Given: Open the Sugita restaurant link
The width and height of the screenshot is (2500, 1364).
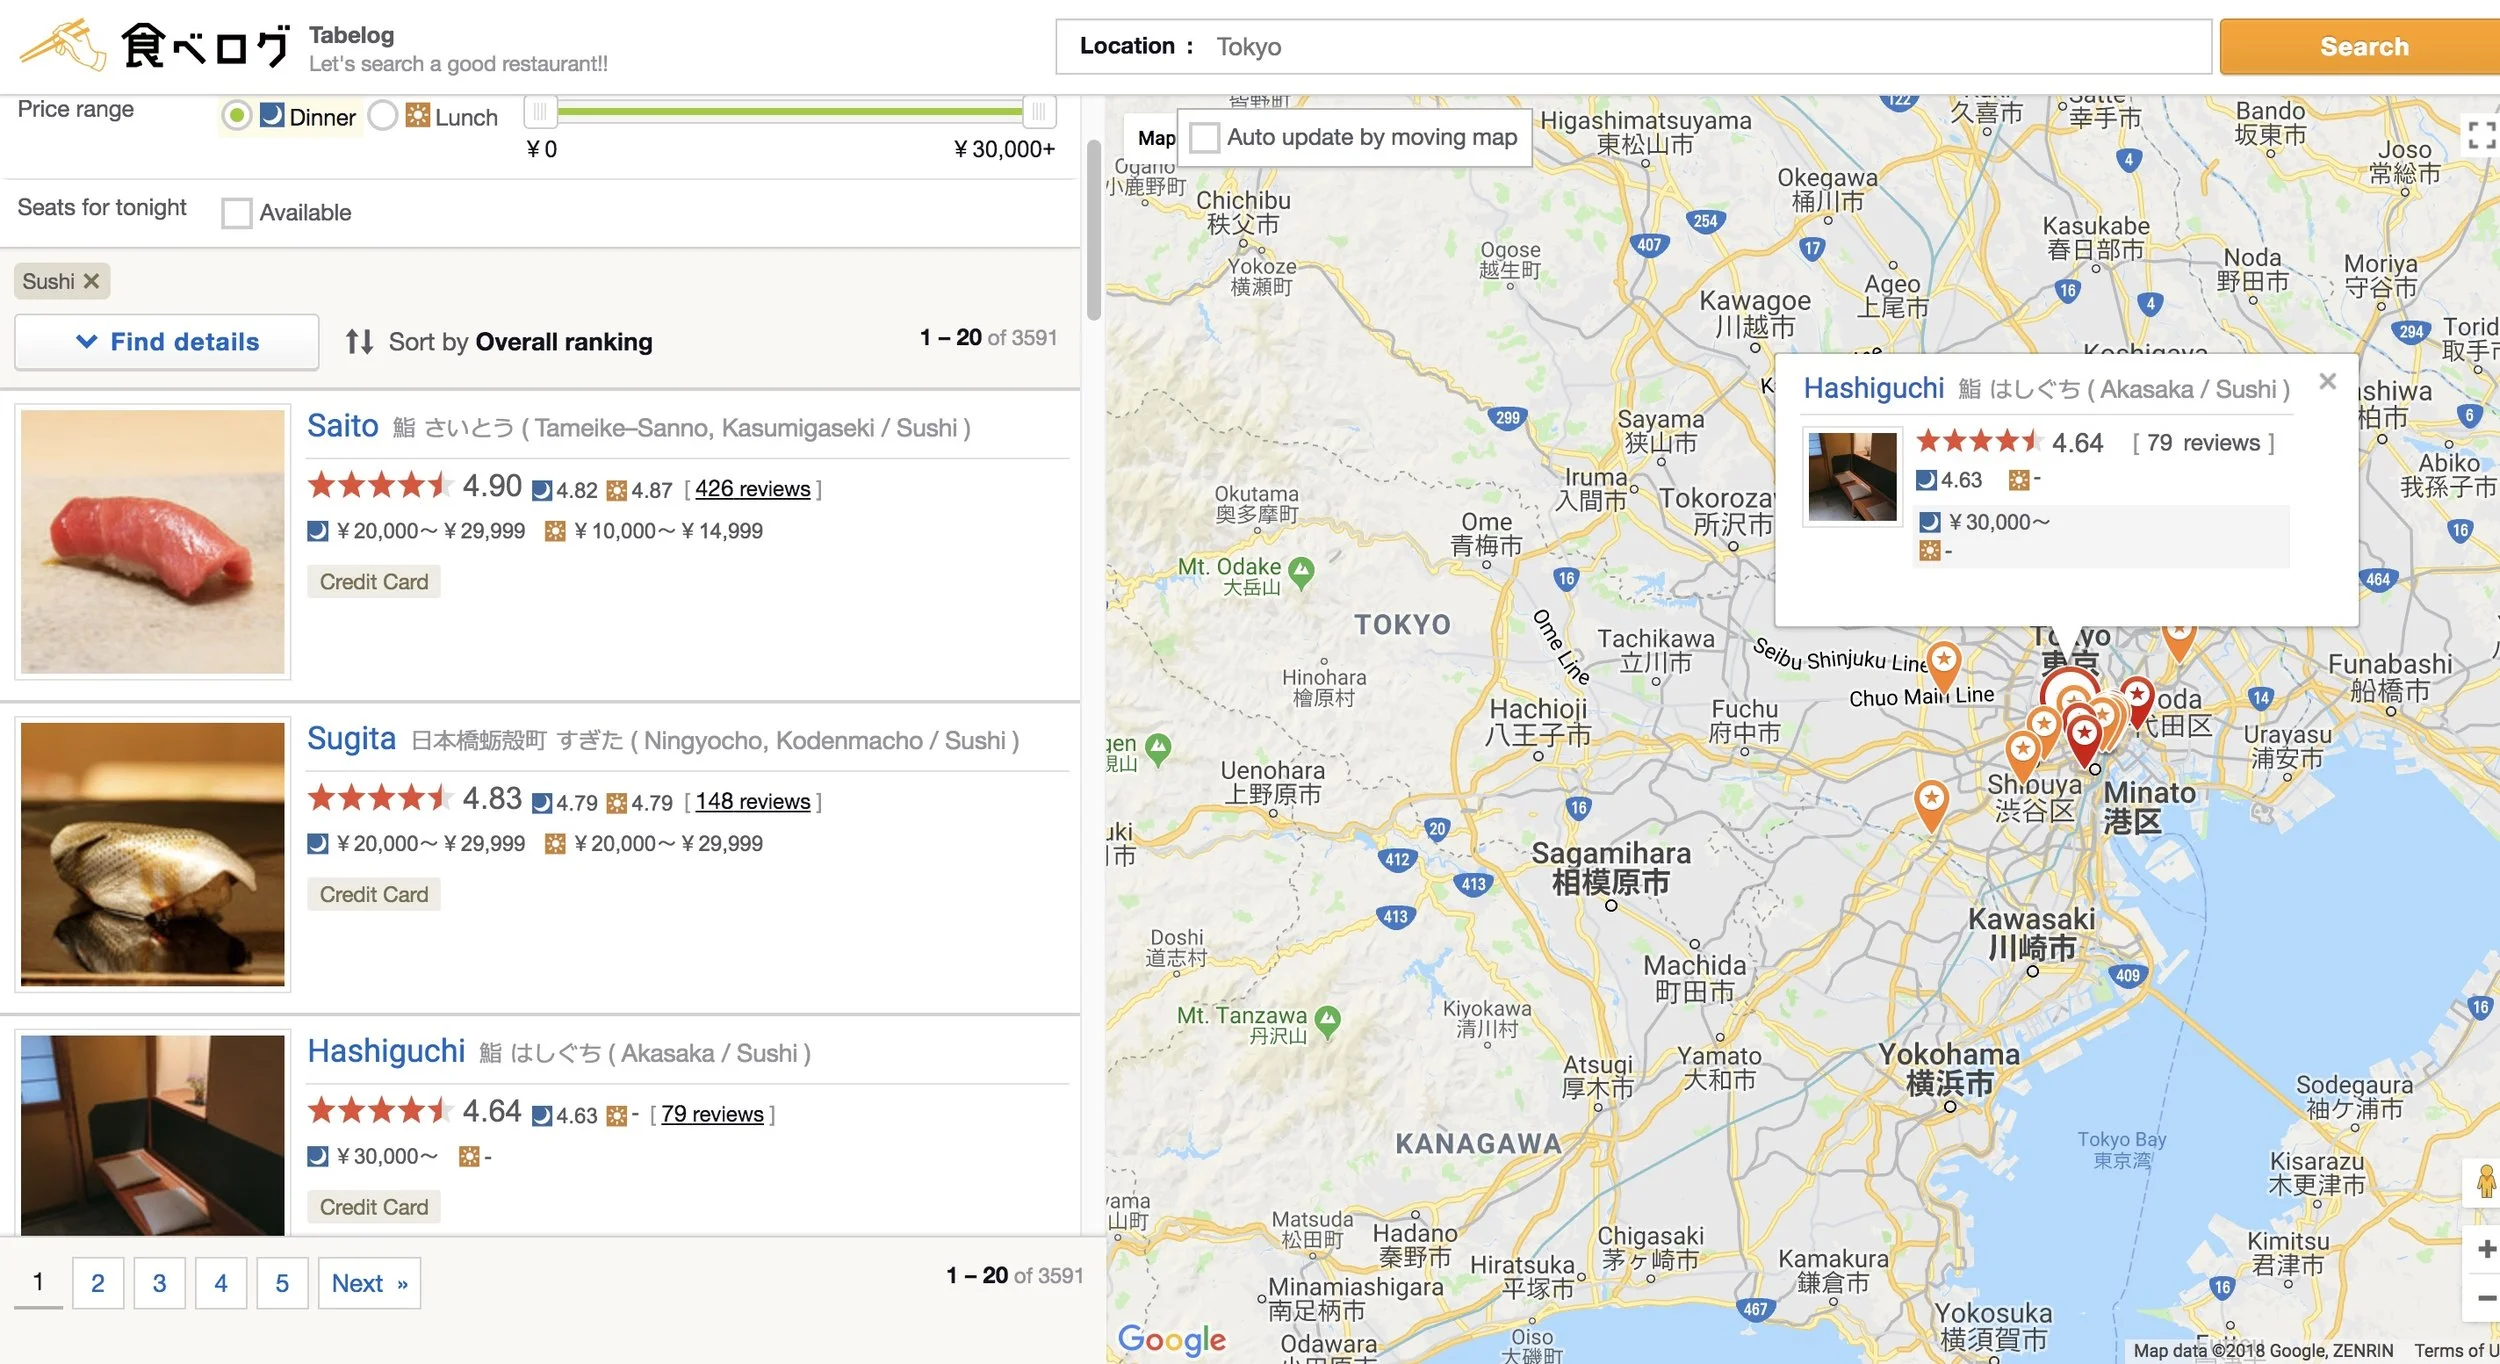Looking at the screenshot, I should tap(351, 738).
